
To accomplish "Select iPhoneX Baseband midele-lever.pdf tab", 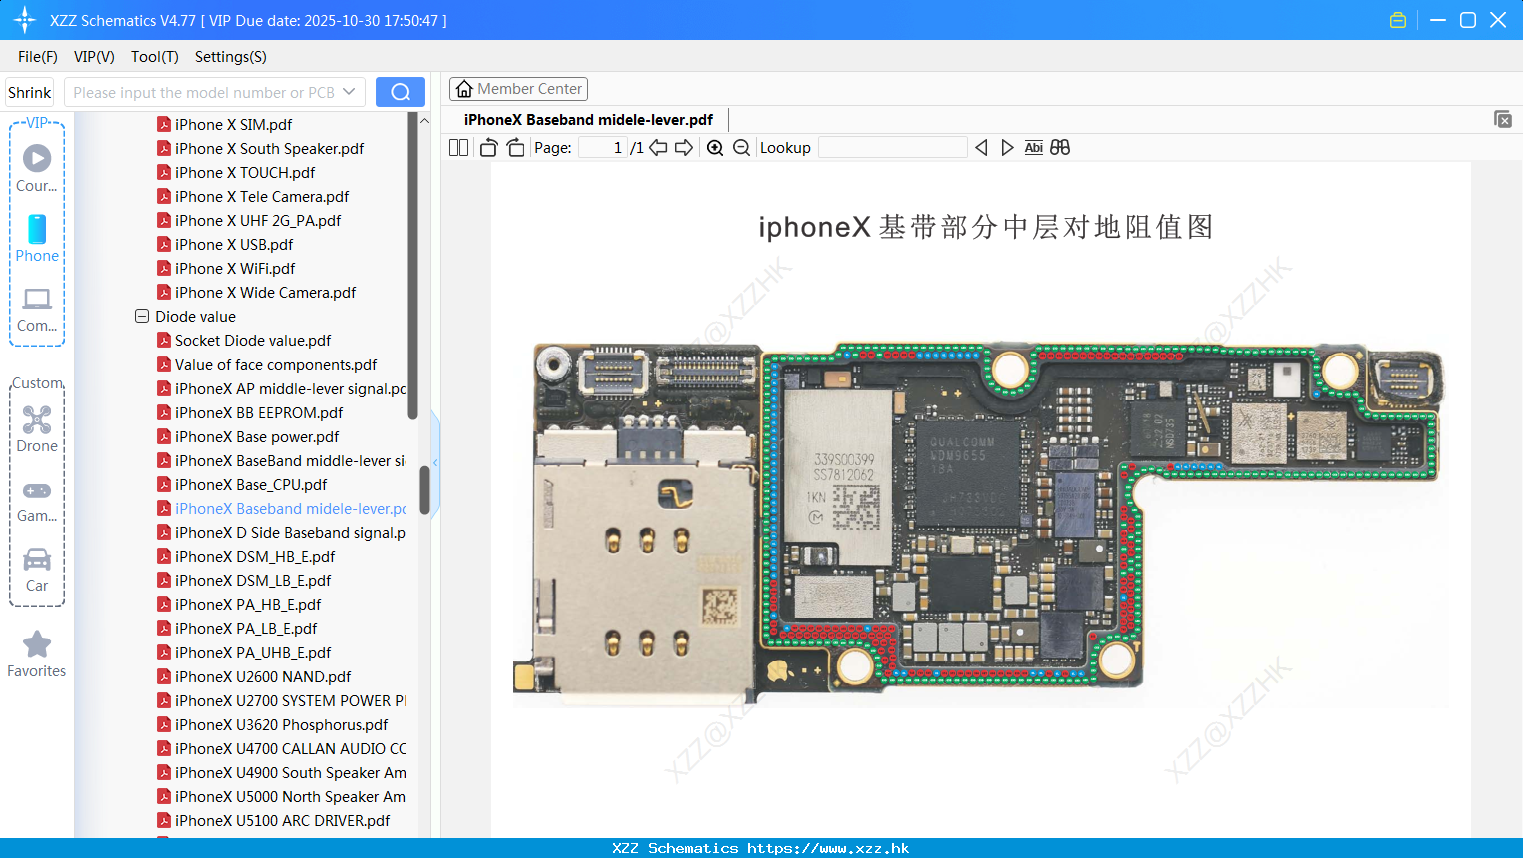I will click(588, 119).
